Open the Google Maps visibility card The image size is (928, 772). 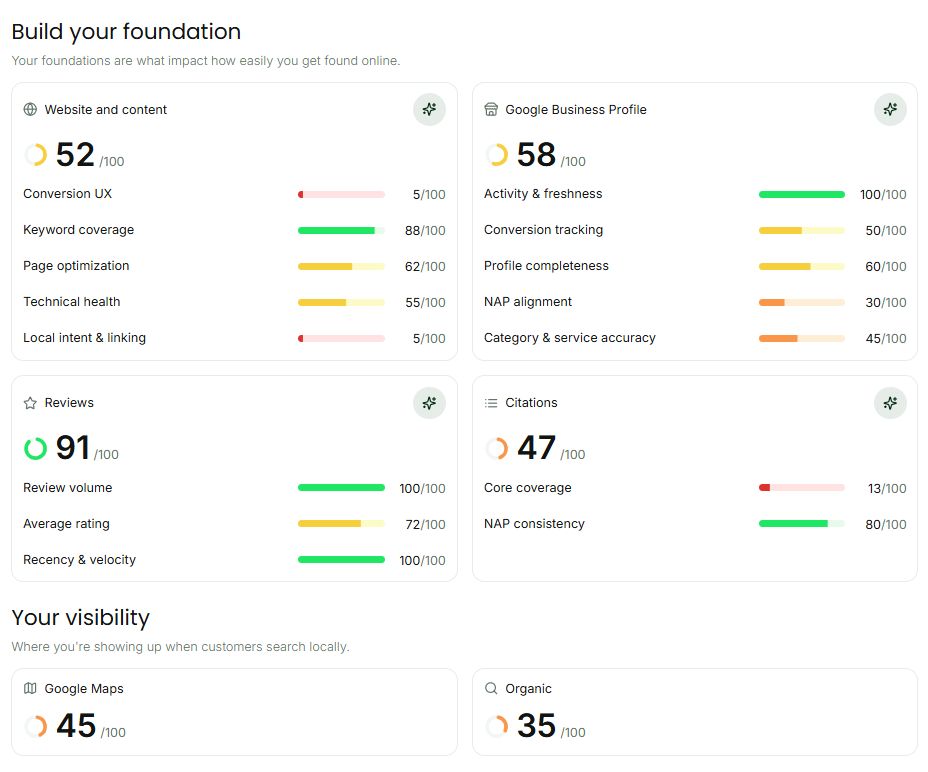point(234,712)
